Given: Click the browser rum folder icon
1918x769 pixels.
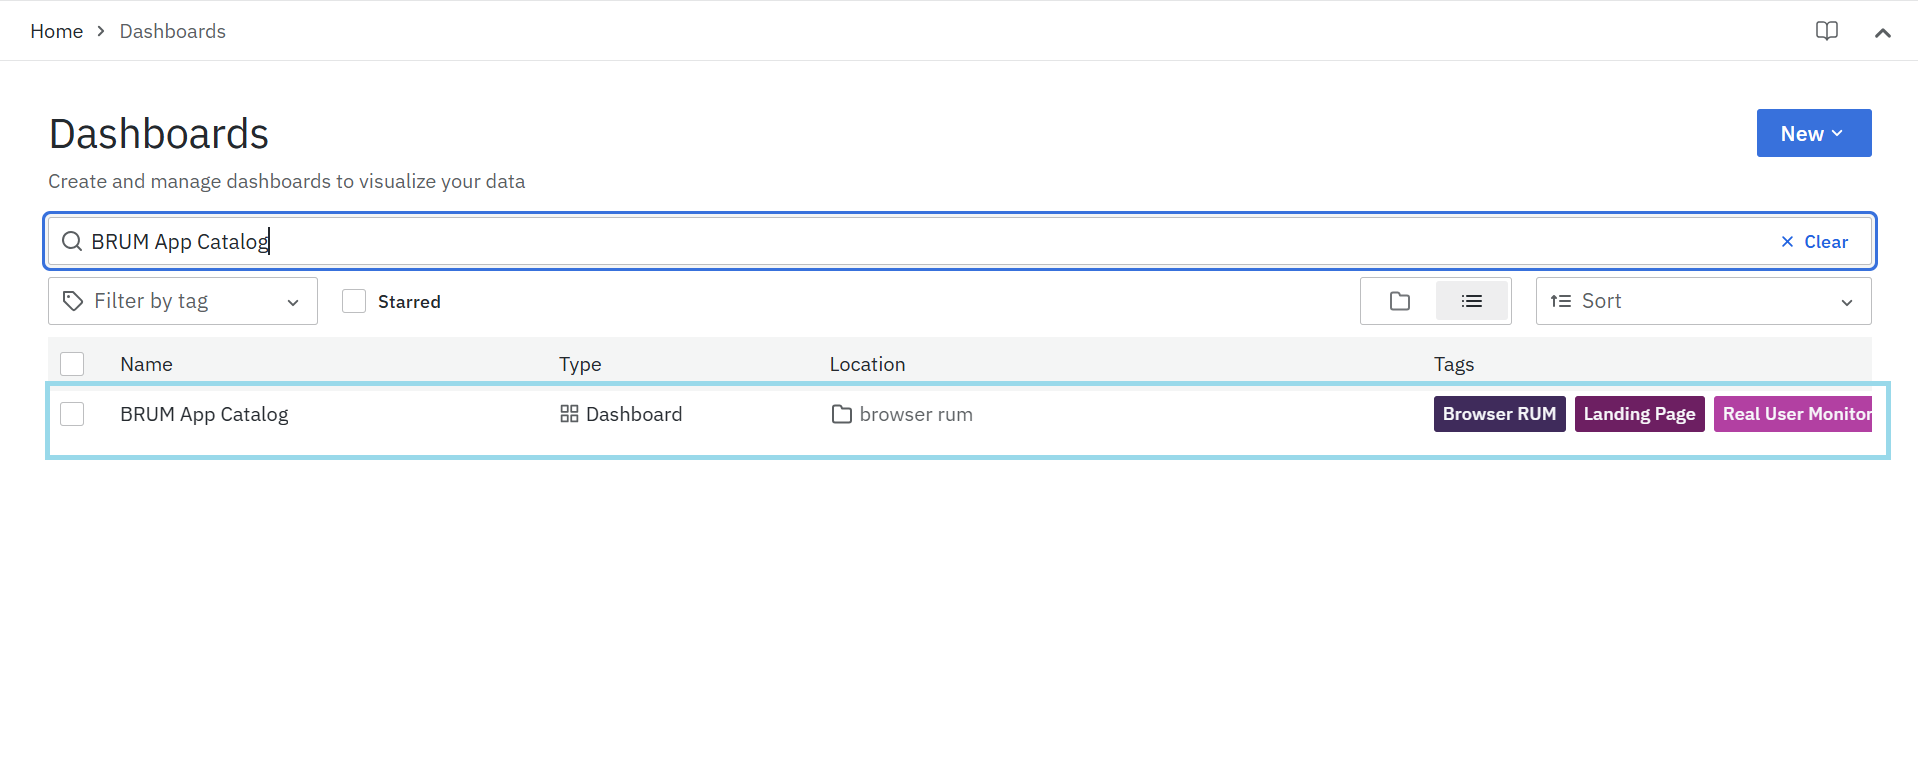Looking at the screenshot, I should tap(841, 414).
